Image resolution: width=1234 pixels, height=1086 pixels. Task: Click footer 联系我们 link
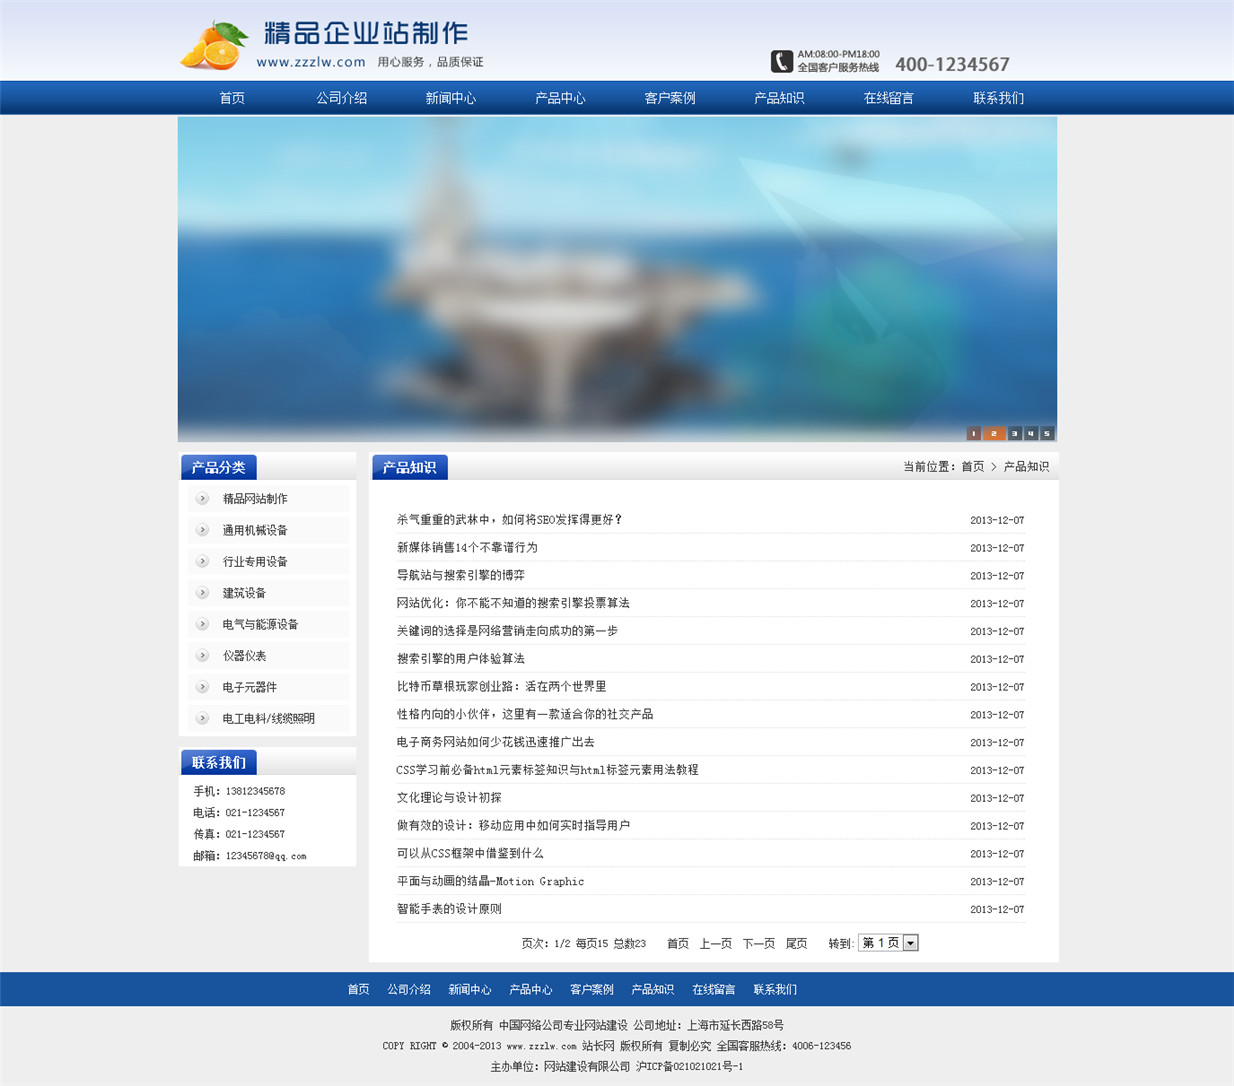pos(775,990)
